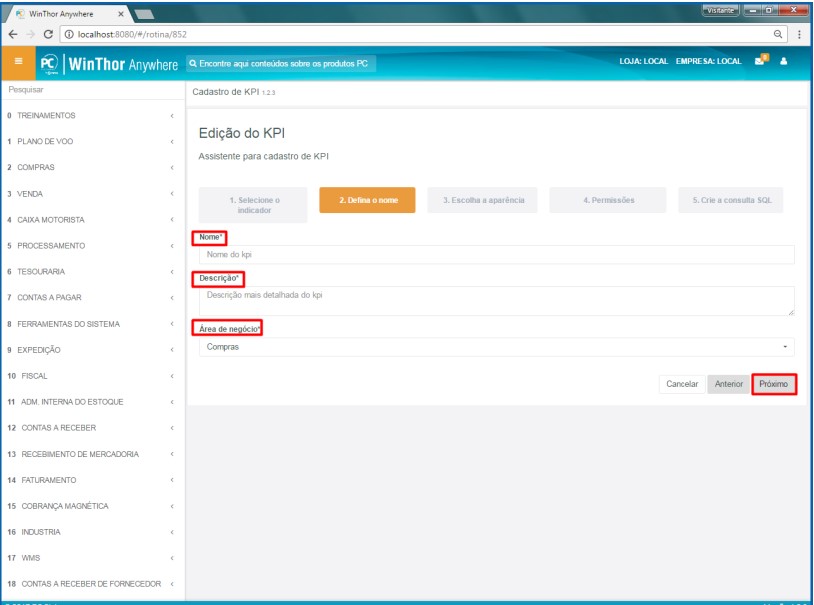Click the EMPRESA: LOCAL header text
The width and height of the screenshot is (814, 605).
click(708, 61)
